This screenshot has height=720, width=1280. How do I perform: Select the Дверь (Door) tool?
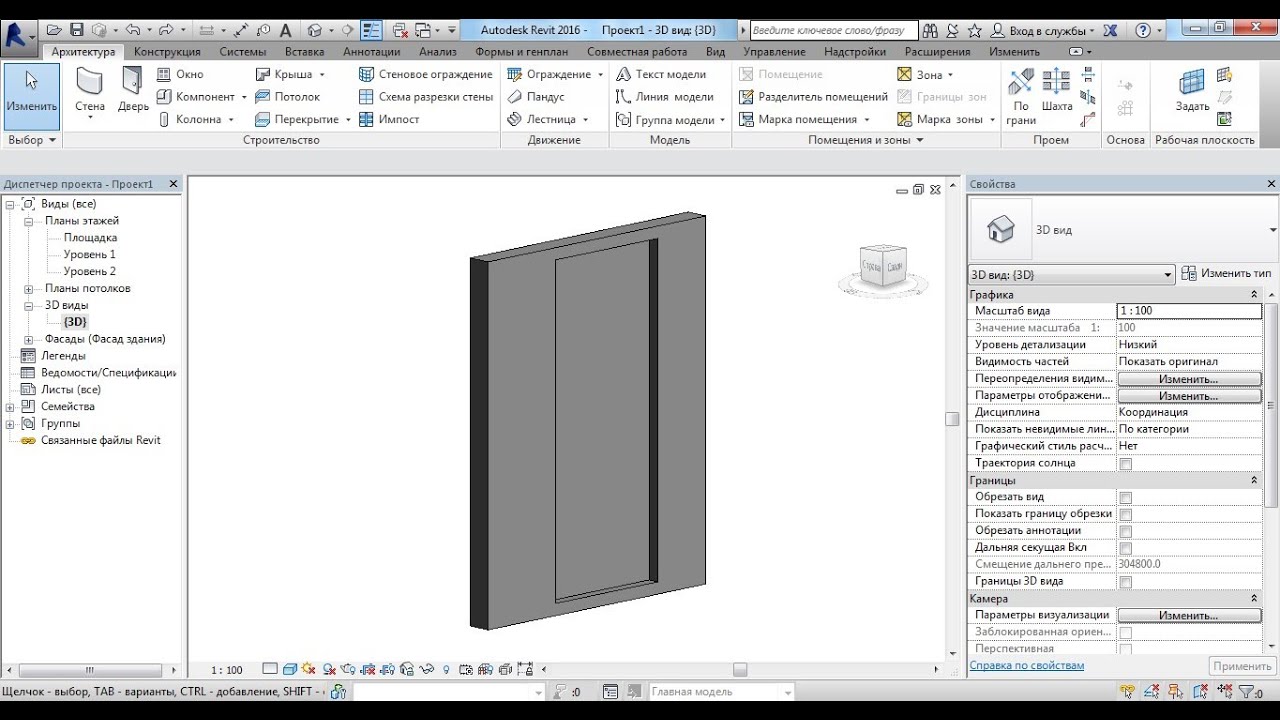pyautogui.click(x=133, y=90)
